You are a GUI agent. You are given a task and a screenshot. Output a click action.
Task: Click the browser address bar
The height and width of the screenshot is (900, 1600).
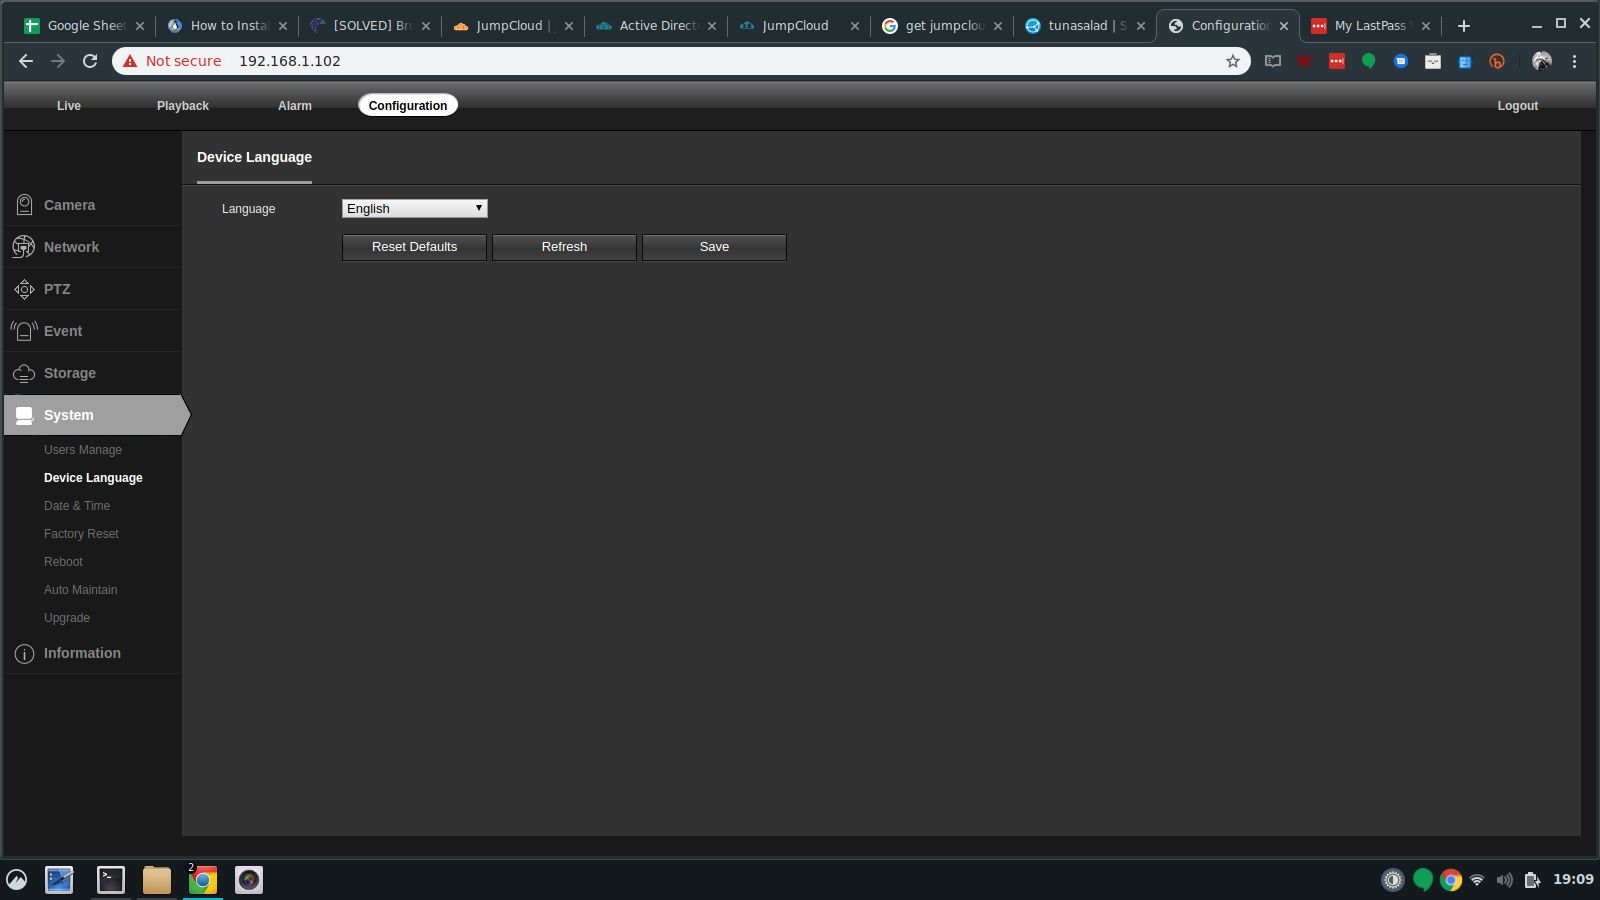(x=700, y=61)
